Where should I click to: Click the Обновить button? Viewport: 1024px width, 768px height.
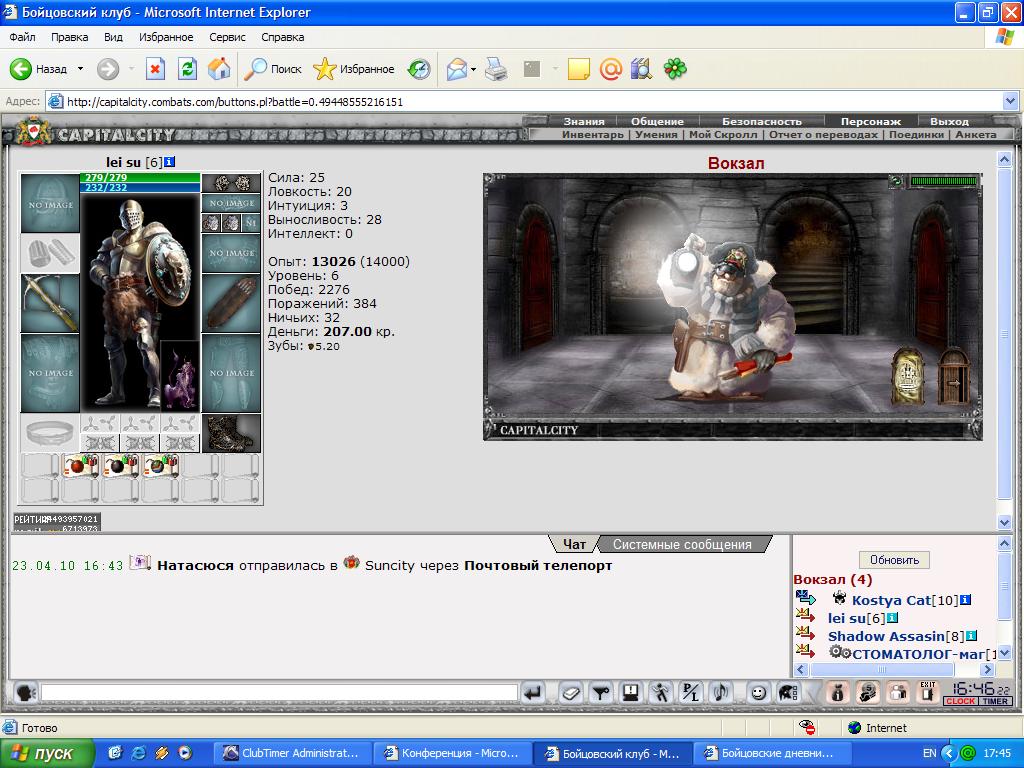point(894,560)
